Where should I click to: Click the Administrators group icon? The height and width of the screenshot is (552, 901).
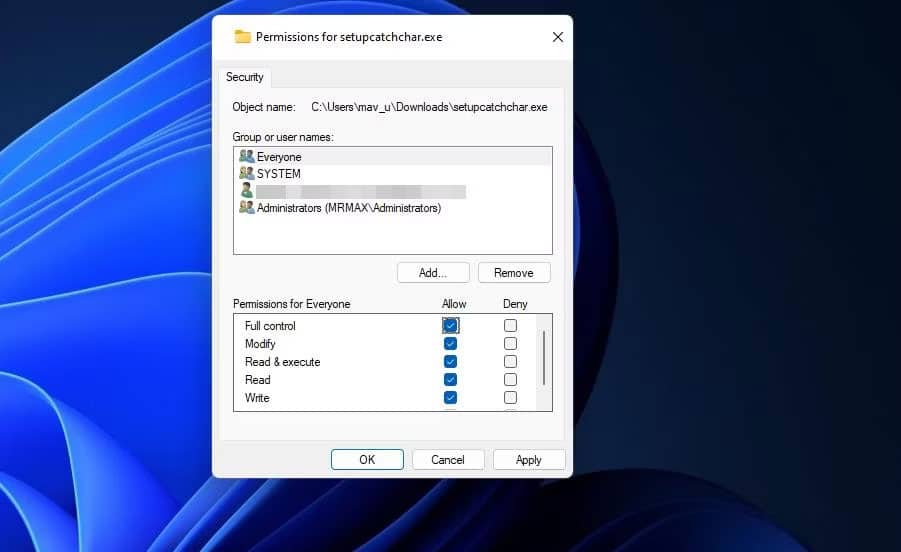tap(247, 207)
